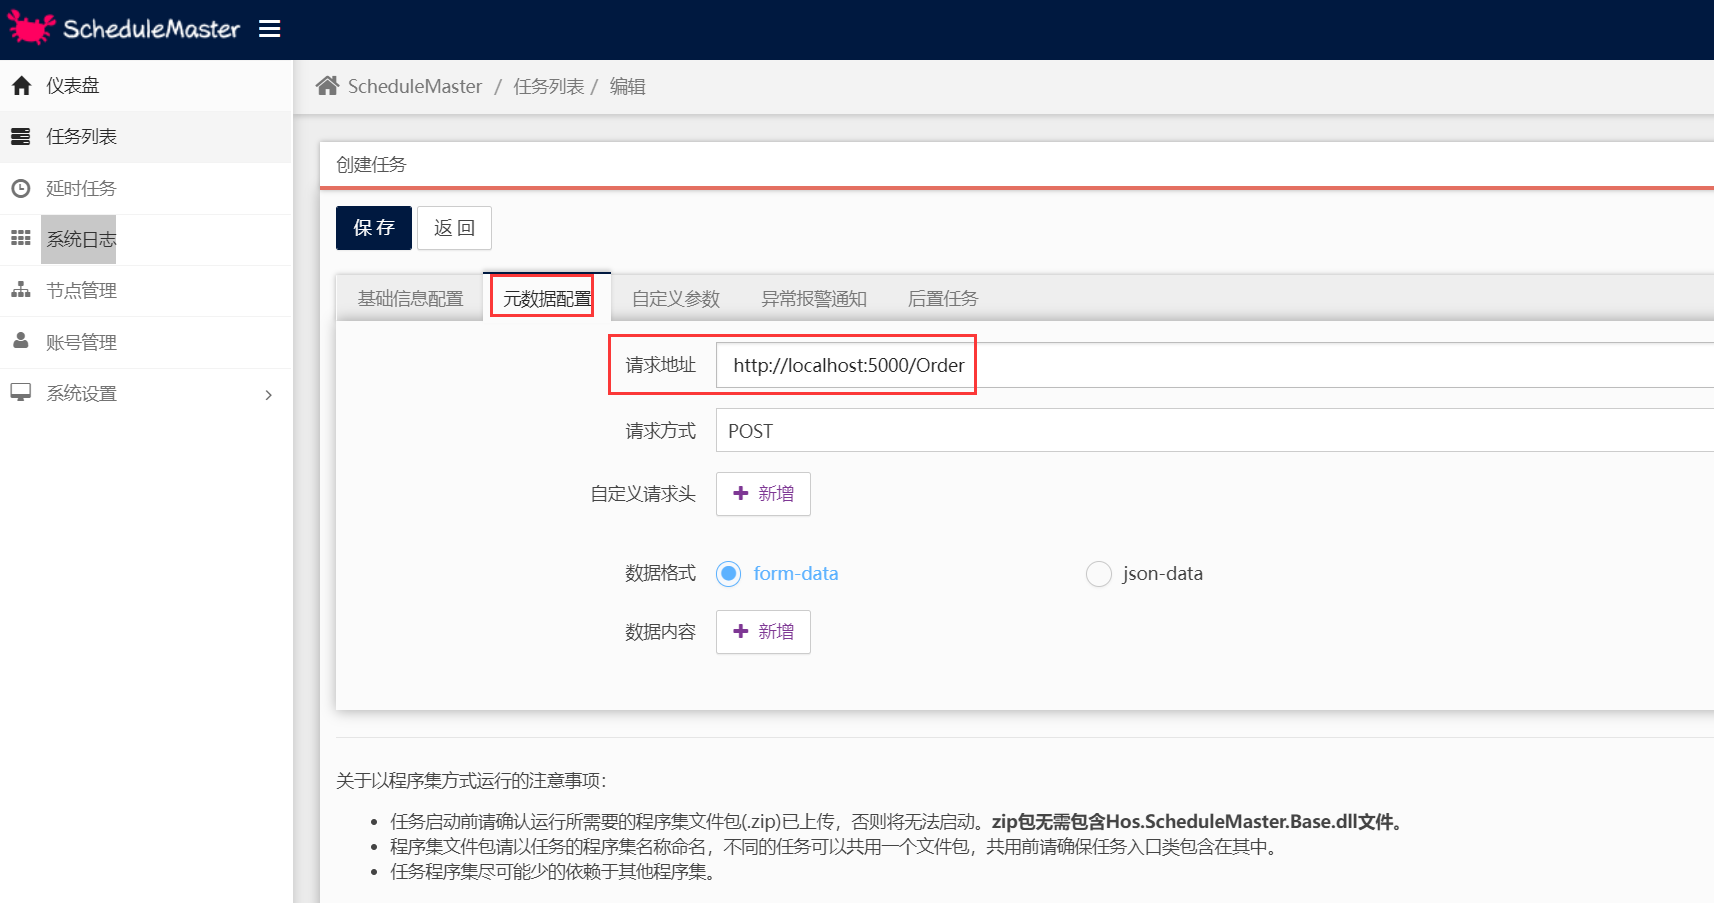Screen dimensions: 1714x903
Task: Expand the 系统设置 submenu chevron
Action: 268,395
